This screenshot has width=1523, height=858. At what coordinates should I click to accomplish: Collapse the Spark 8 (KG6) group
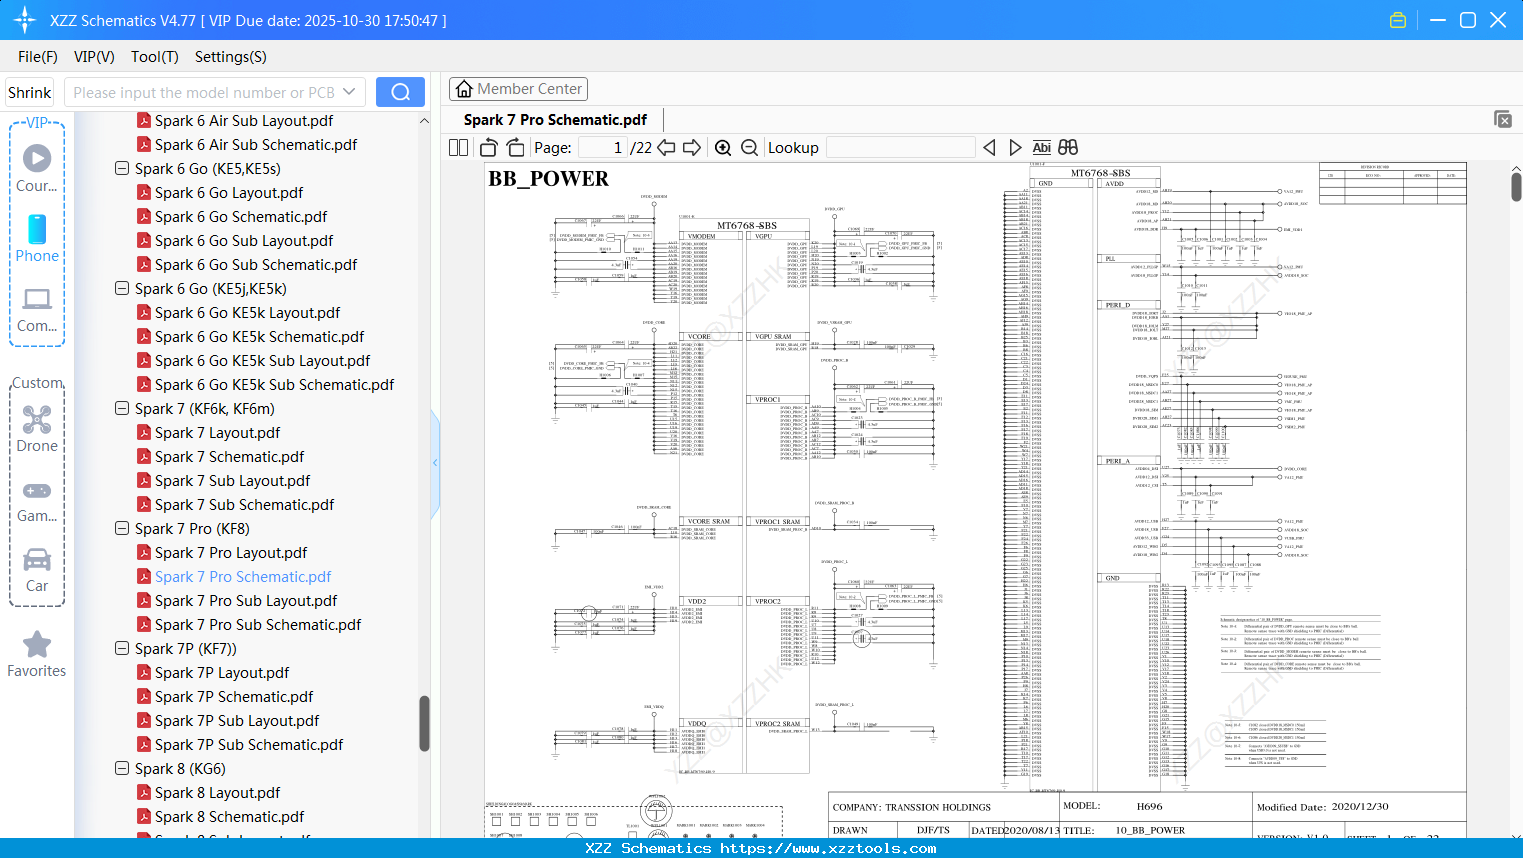pos(121,768)
